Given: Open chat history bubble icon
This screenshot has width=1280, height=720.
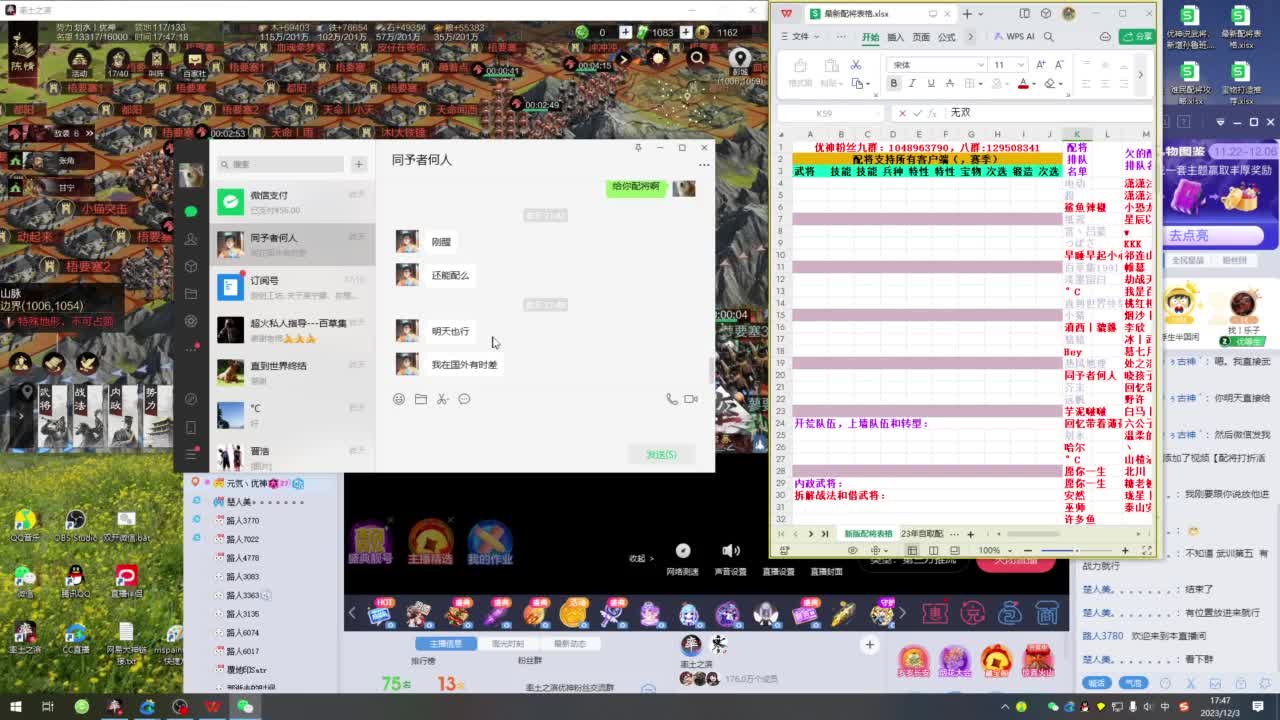Looking at the screenshot, I should click(x=464, y=399).
